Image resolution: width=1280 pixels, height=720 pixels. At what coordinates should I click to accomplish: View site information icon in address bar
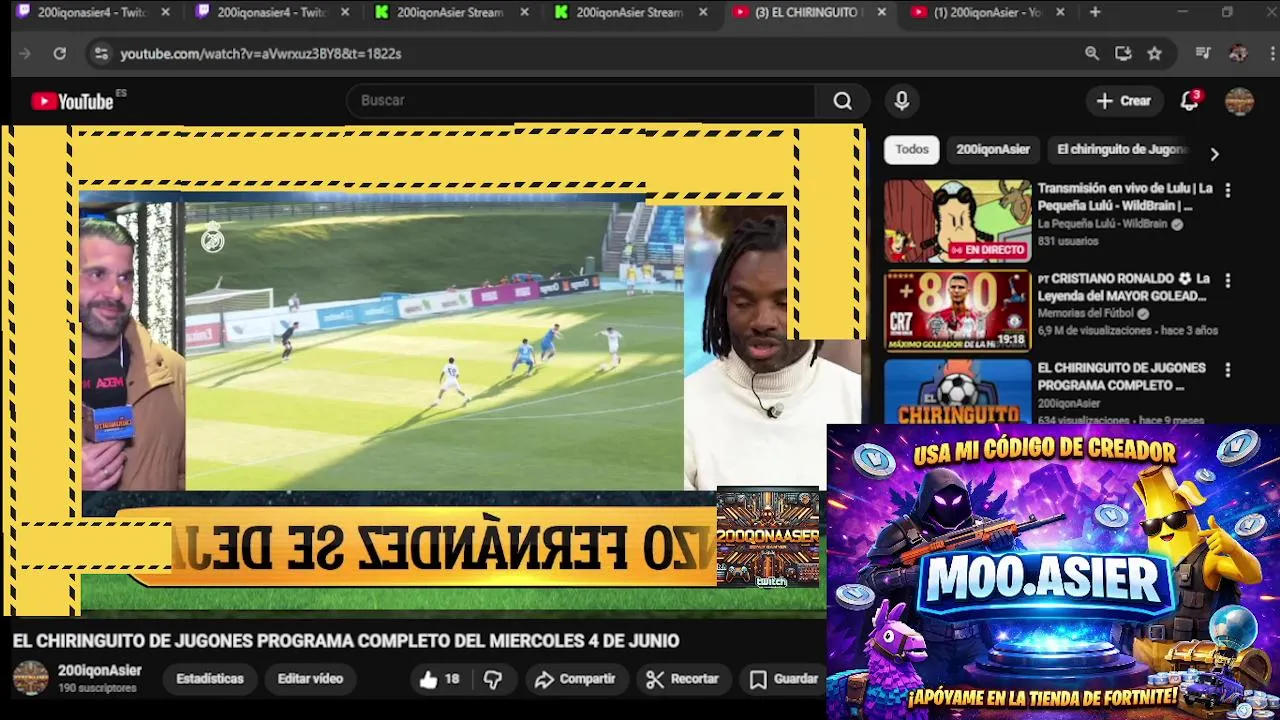coord(100,53)
